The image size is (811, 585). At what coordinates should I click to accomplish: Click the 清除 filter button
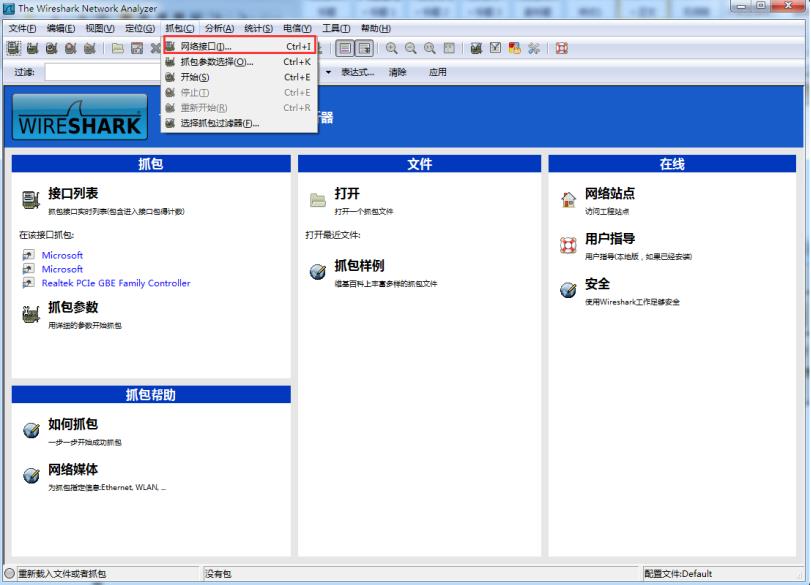(x=397, y=72)
